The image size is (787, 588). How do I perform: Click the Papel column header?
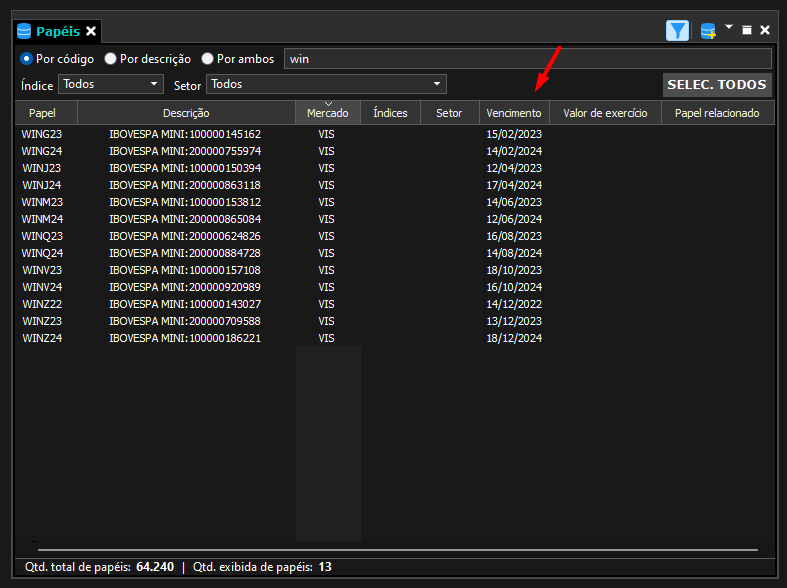pyautogui.click(x=42, y=113)
